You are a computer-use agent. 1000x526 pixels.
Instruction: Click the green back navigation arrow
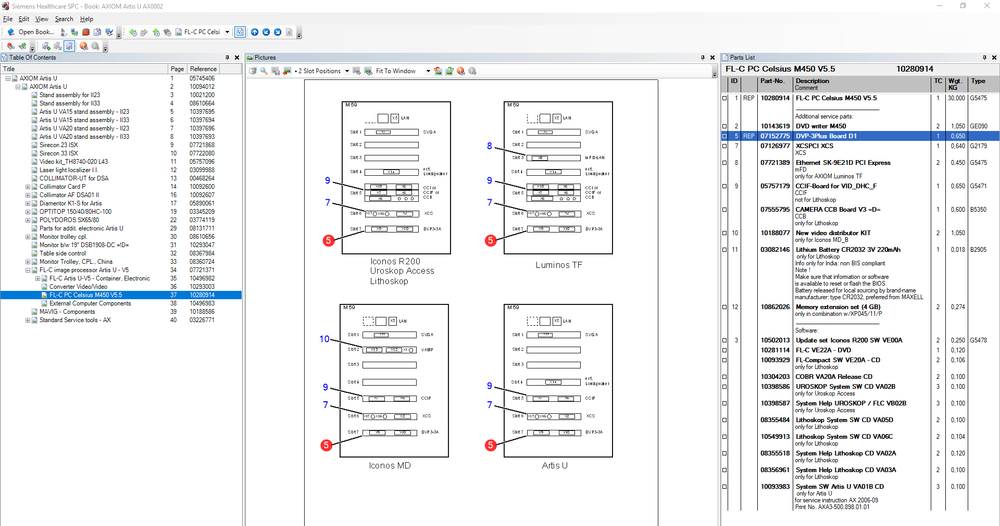[133, 32]
